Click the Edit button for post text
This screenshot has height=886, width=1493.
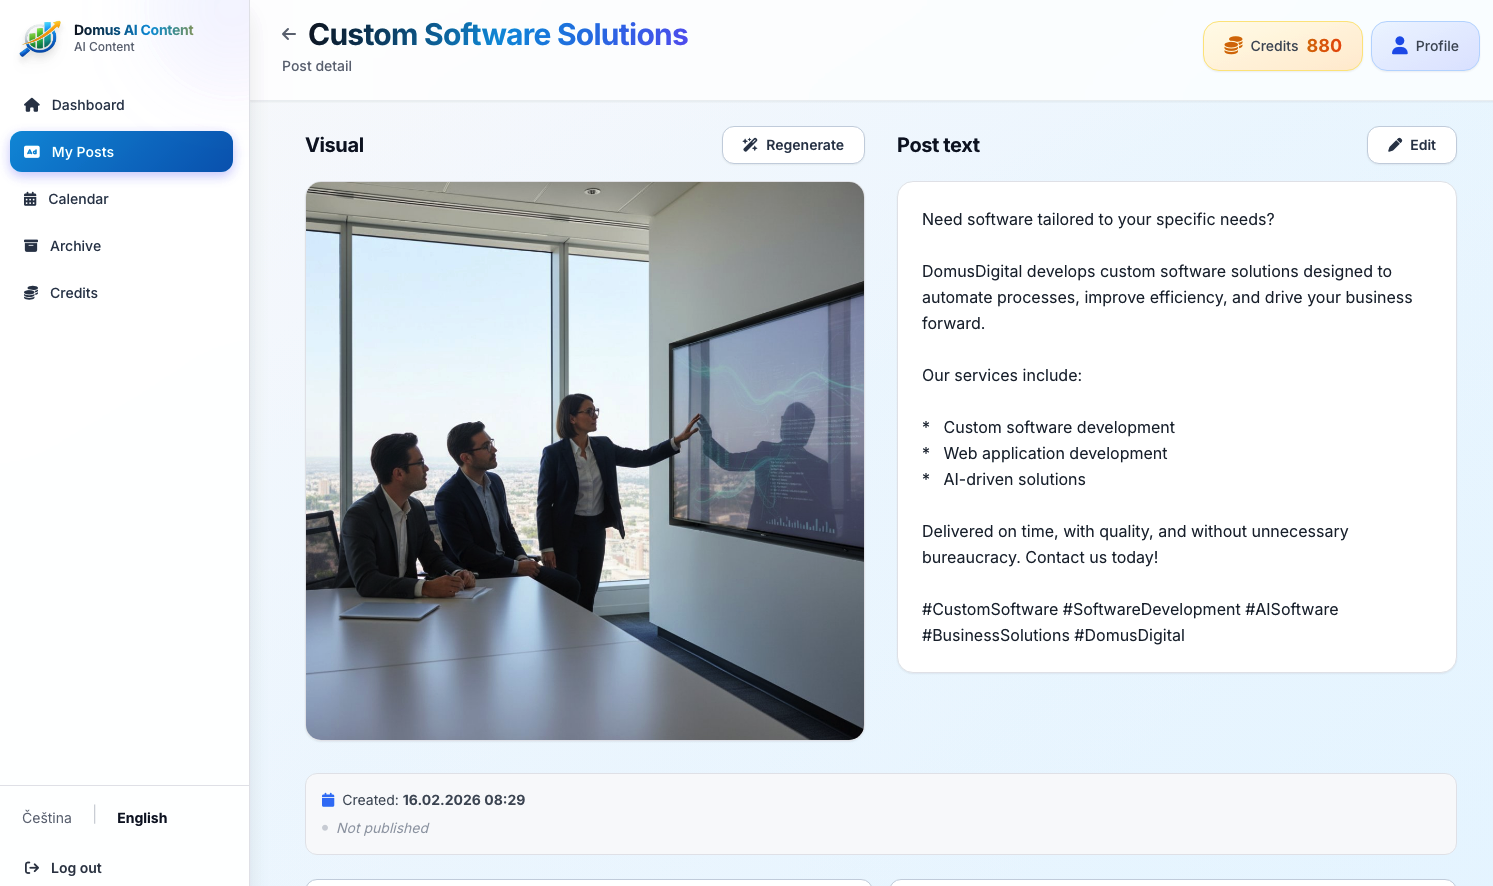click(1411, 144)
